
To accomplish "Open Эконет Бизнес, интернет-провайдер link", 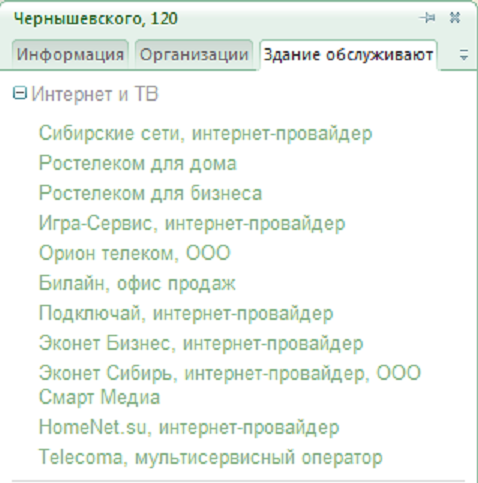I will tap(201, 343).
